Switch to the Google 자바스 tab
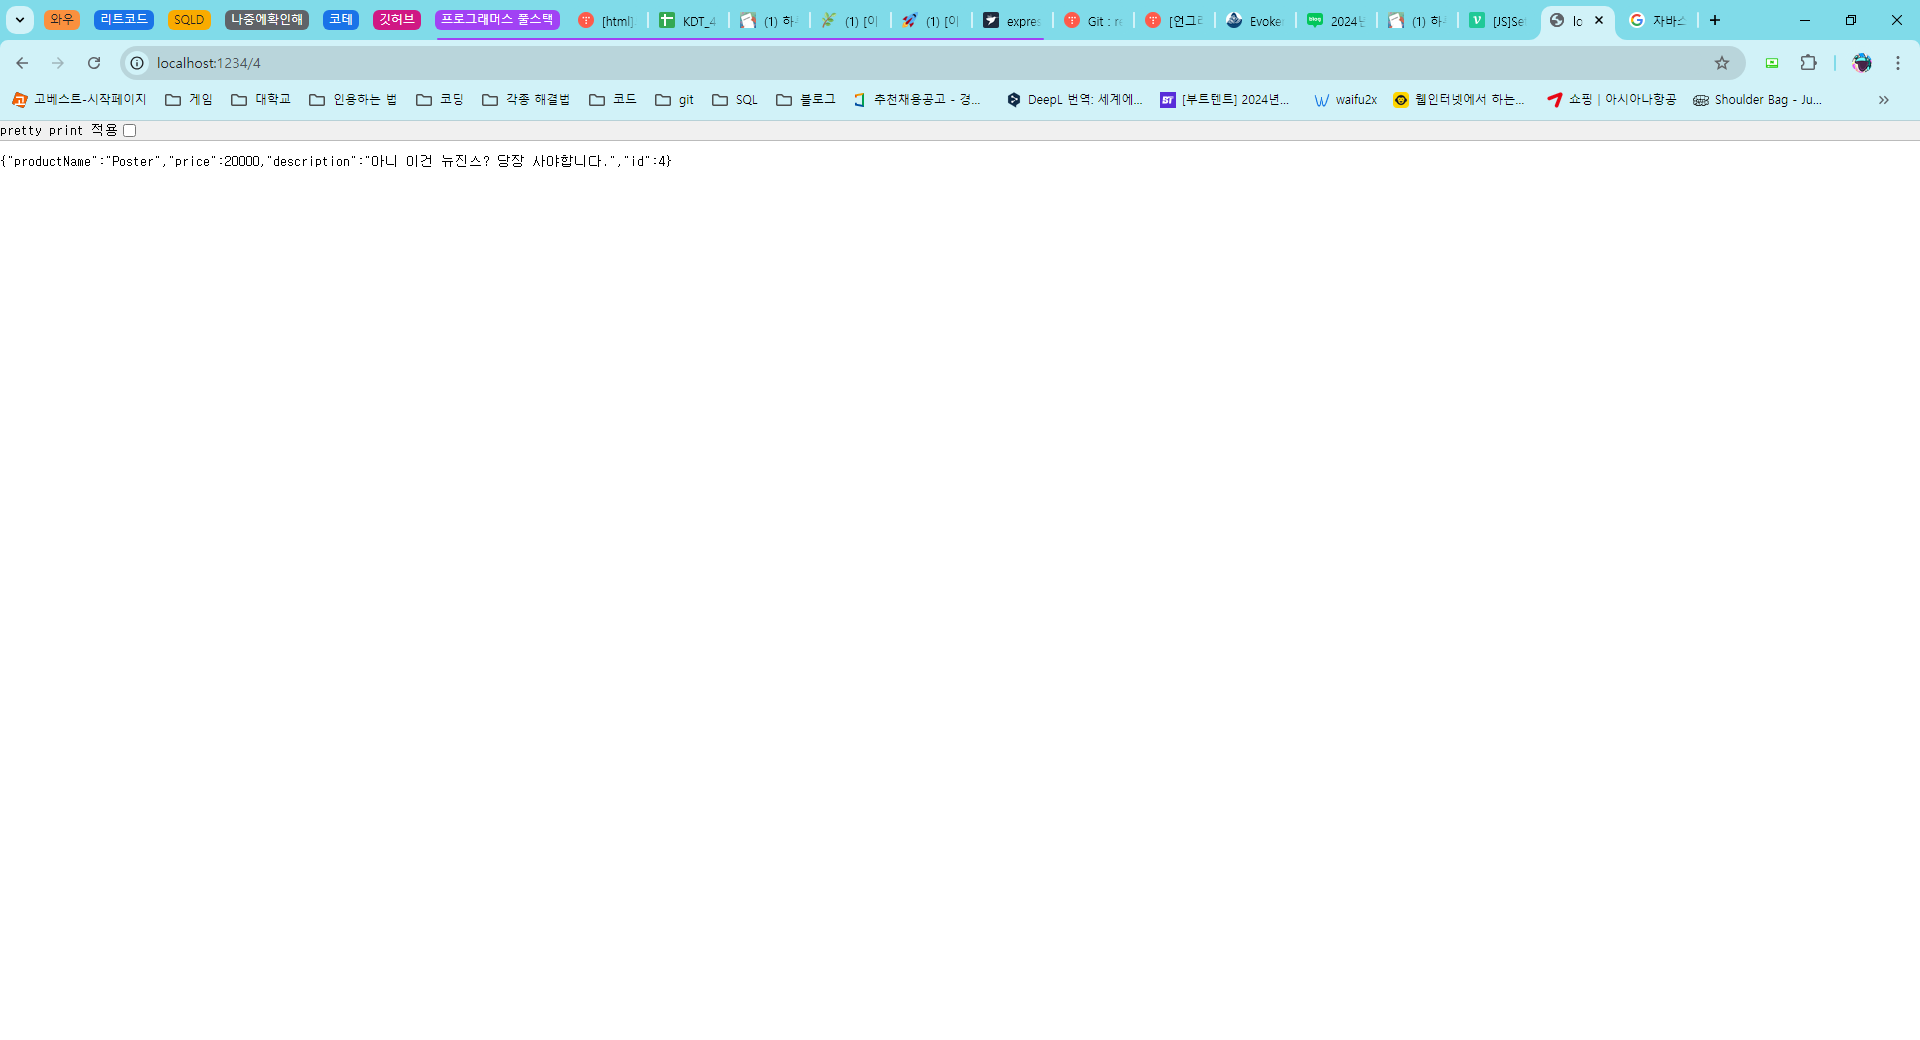1920x1040 pixels. [x=1658, y=21]
